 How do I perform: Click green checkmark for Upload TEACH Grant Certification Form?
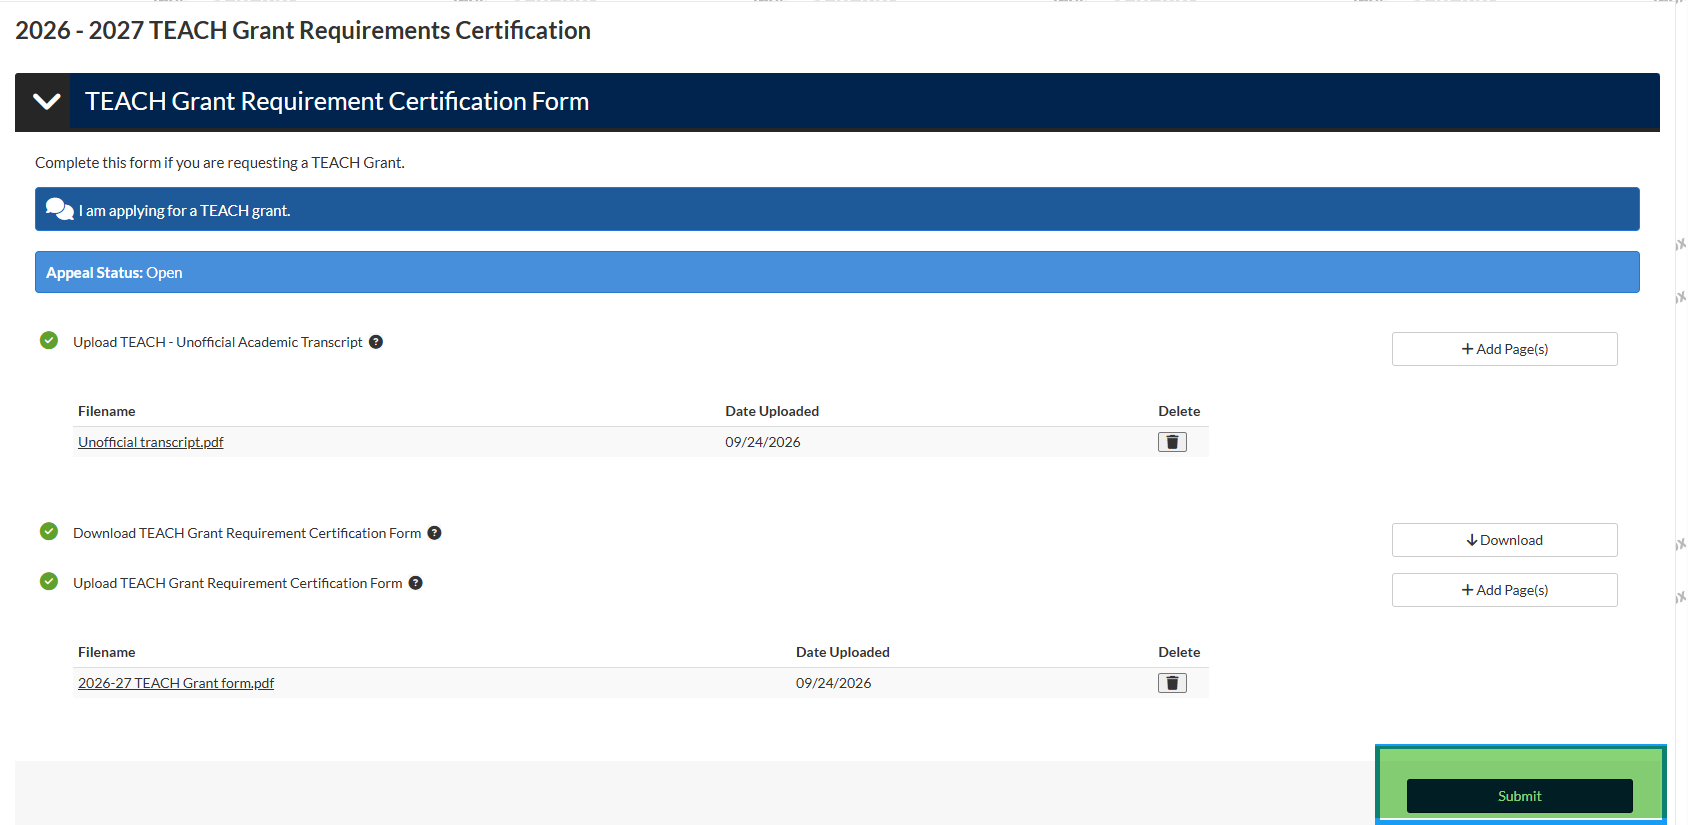[x=49, y=581]
